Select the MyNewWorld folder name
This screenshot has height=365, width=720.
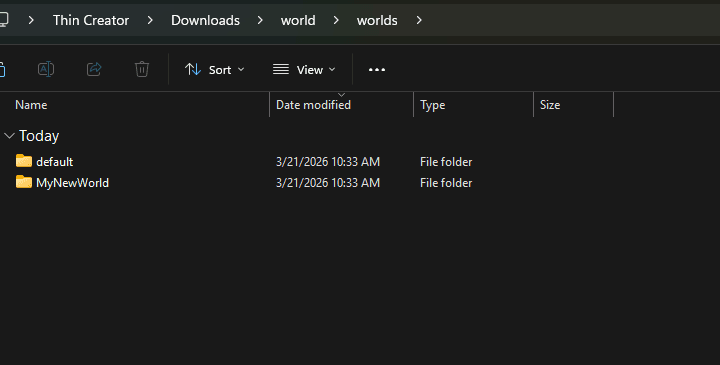(73, 183)
